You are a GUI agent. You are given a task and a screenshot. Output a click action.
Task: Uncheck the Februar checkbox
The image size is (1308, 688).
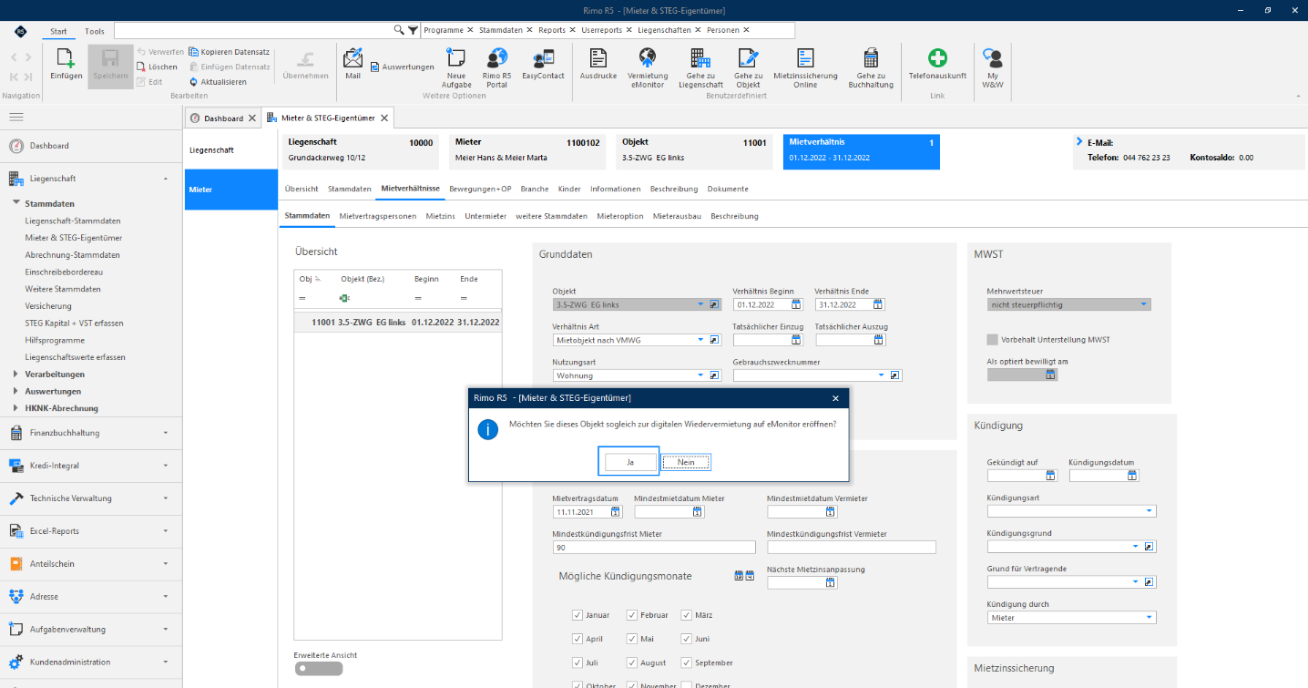(x=632, y=615)
